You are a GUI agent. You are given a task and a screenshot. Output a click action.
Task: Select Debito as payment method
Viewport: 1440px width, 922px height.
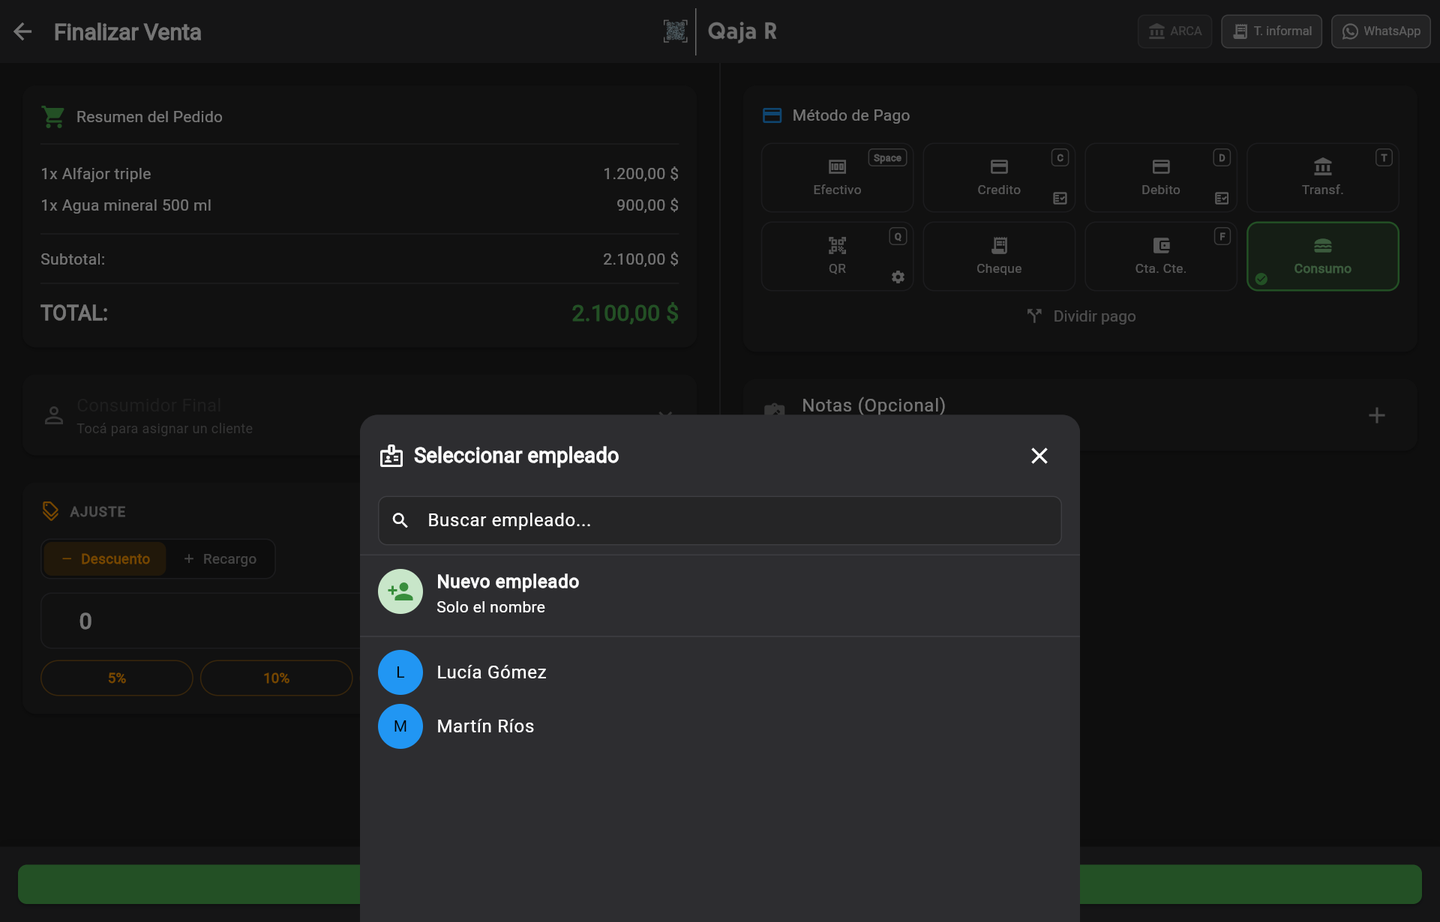1161,177
